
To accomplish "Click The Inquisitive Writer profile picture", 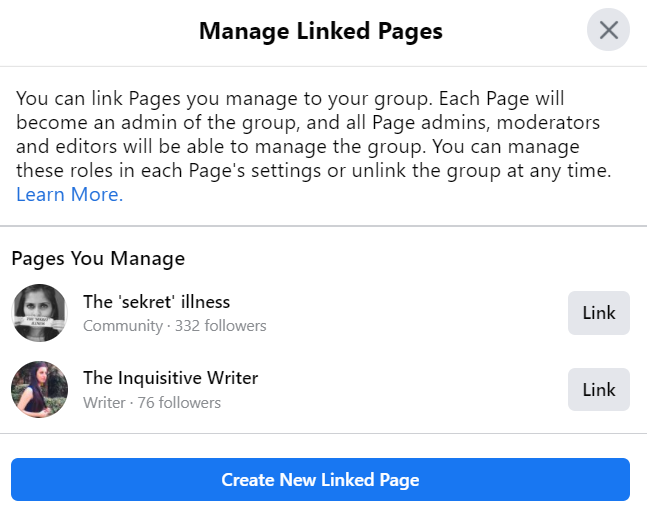I will pos(39,390).
